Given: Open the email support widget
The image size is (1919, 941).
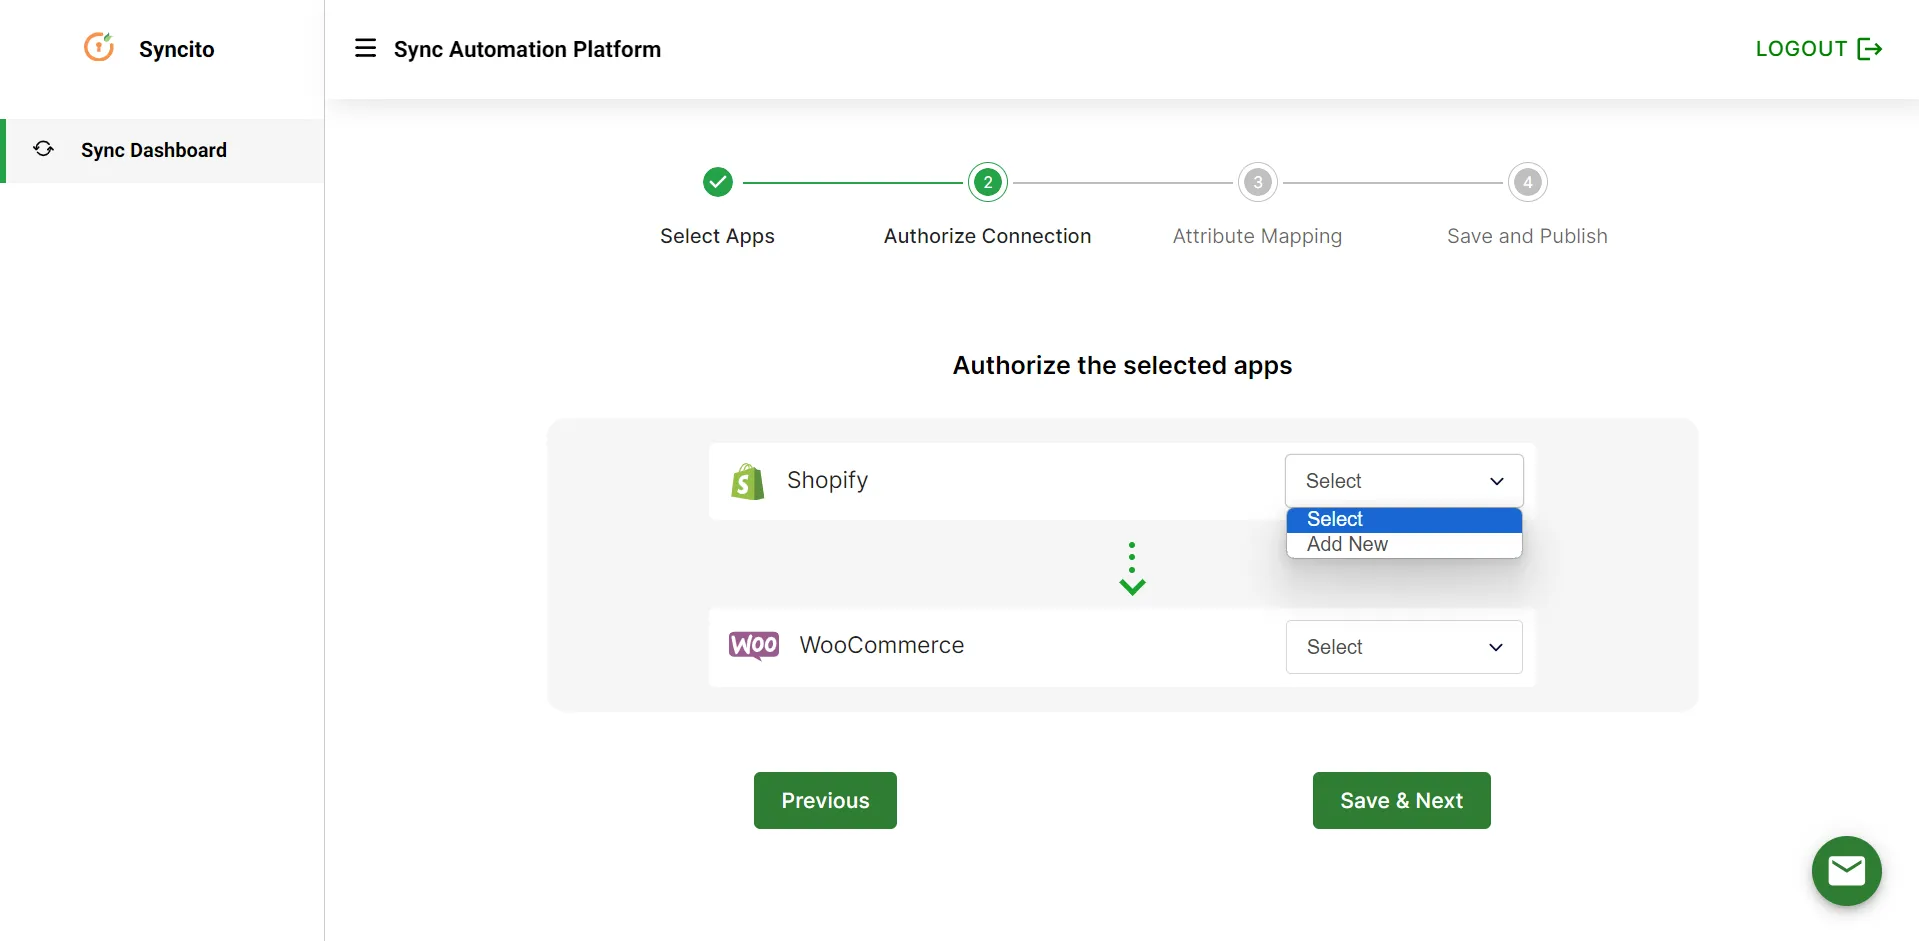Looking at the screenshot, I should click(1846, 871).
